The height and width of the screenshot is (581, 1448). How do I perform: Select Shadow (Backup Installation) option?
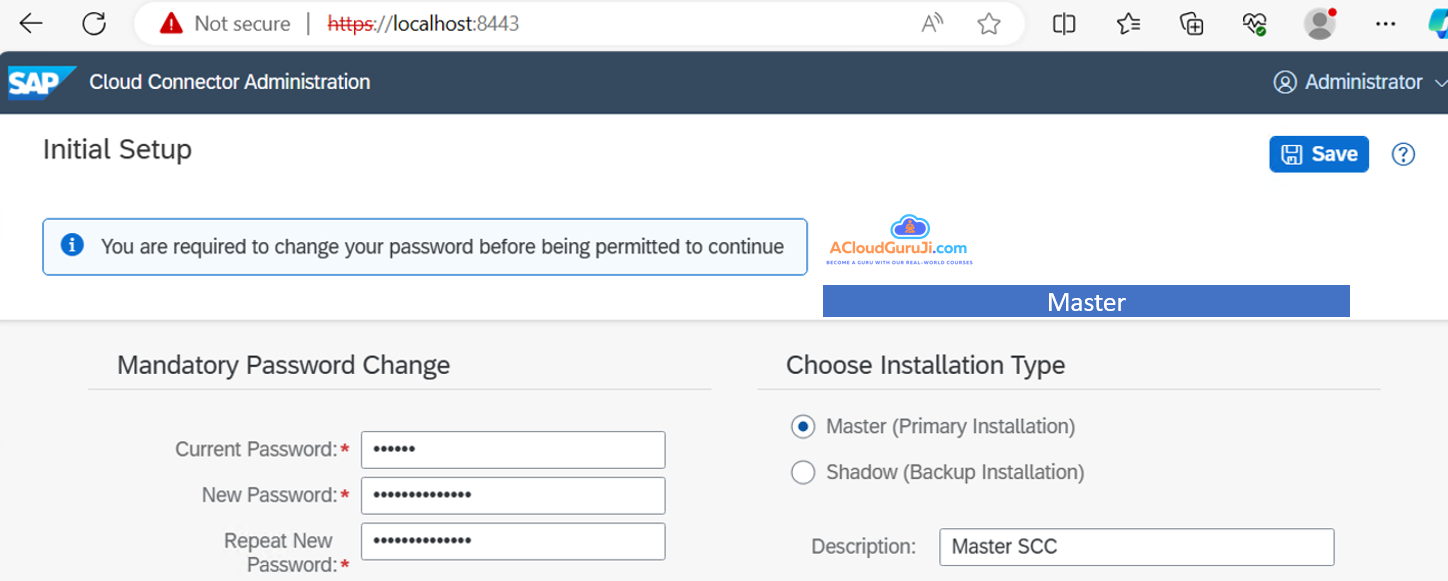[803, 473]
